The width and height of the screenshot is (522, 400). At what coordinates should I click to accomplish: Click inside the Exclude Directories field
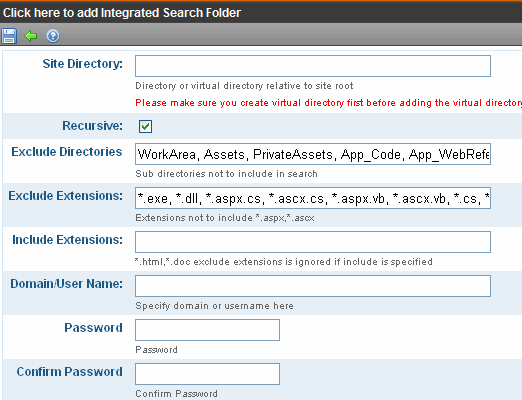pos(313,154)
